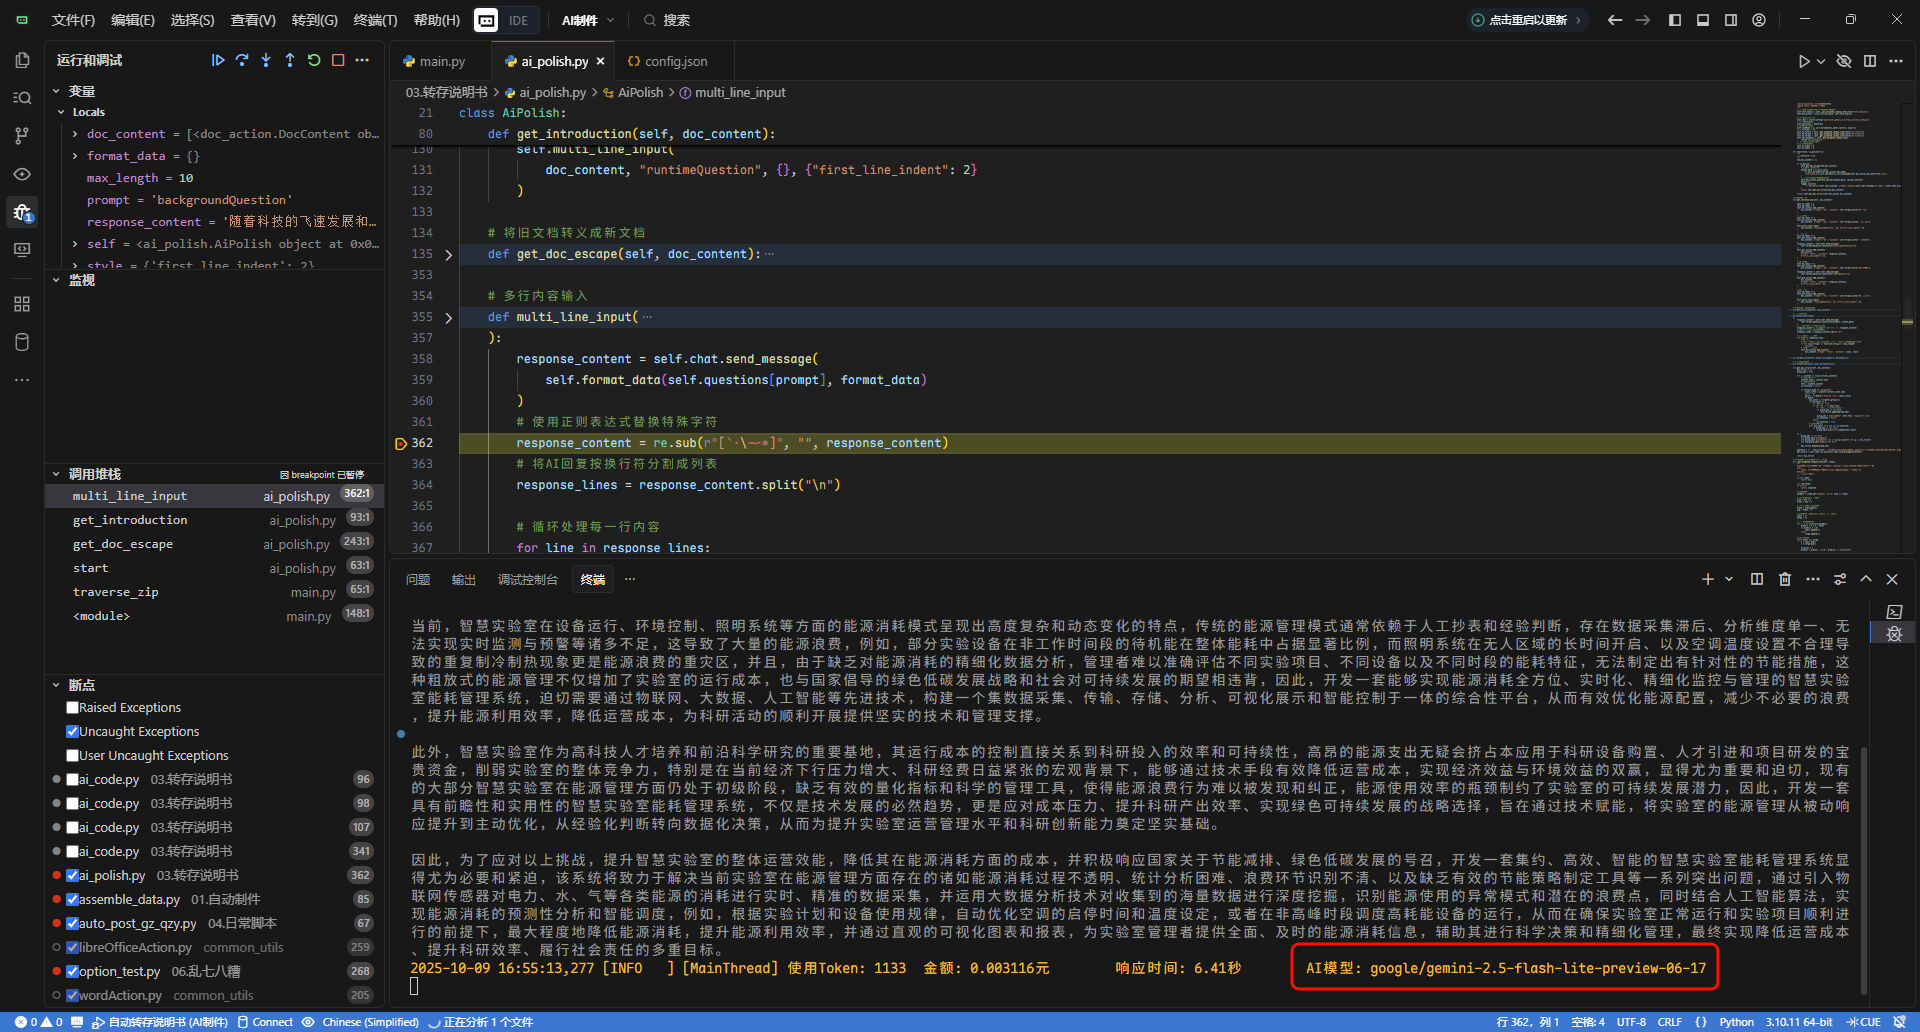Viewport: 1920px width, 1032px height.
Task: Open the Extensions view icon in sidebar
Action: [22, 304]
